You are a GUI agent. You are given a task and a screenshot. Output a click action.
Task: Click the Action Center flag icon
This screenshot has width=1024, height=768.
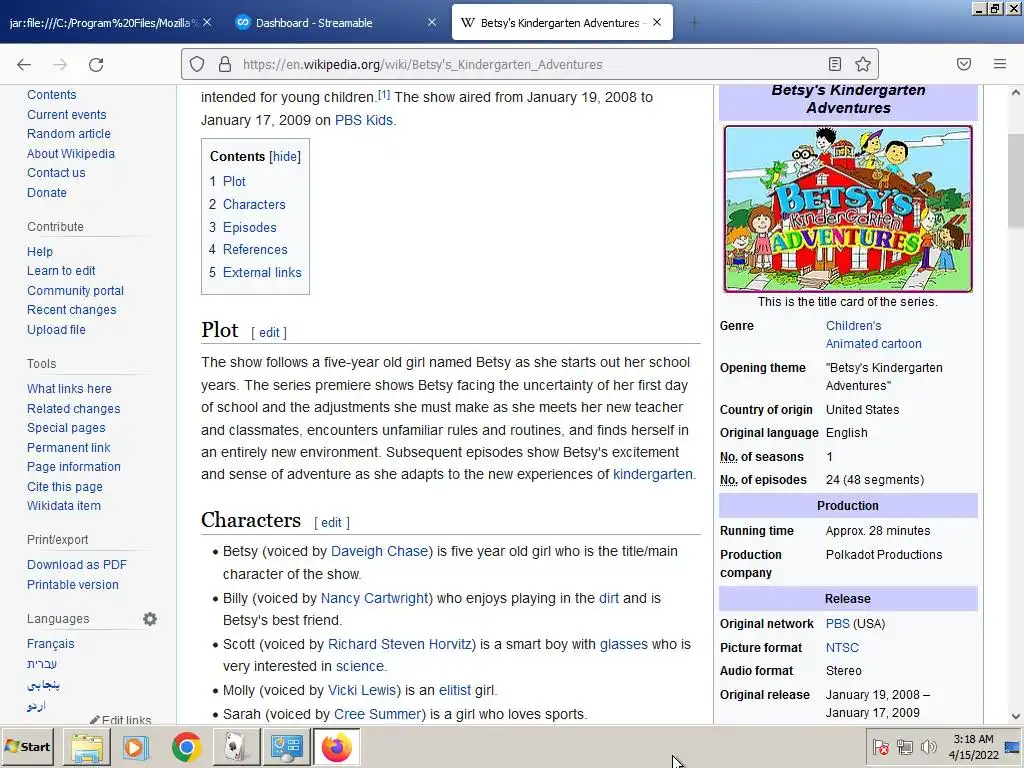pyautogui.click(x=880, y=746)
